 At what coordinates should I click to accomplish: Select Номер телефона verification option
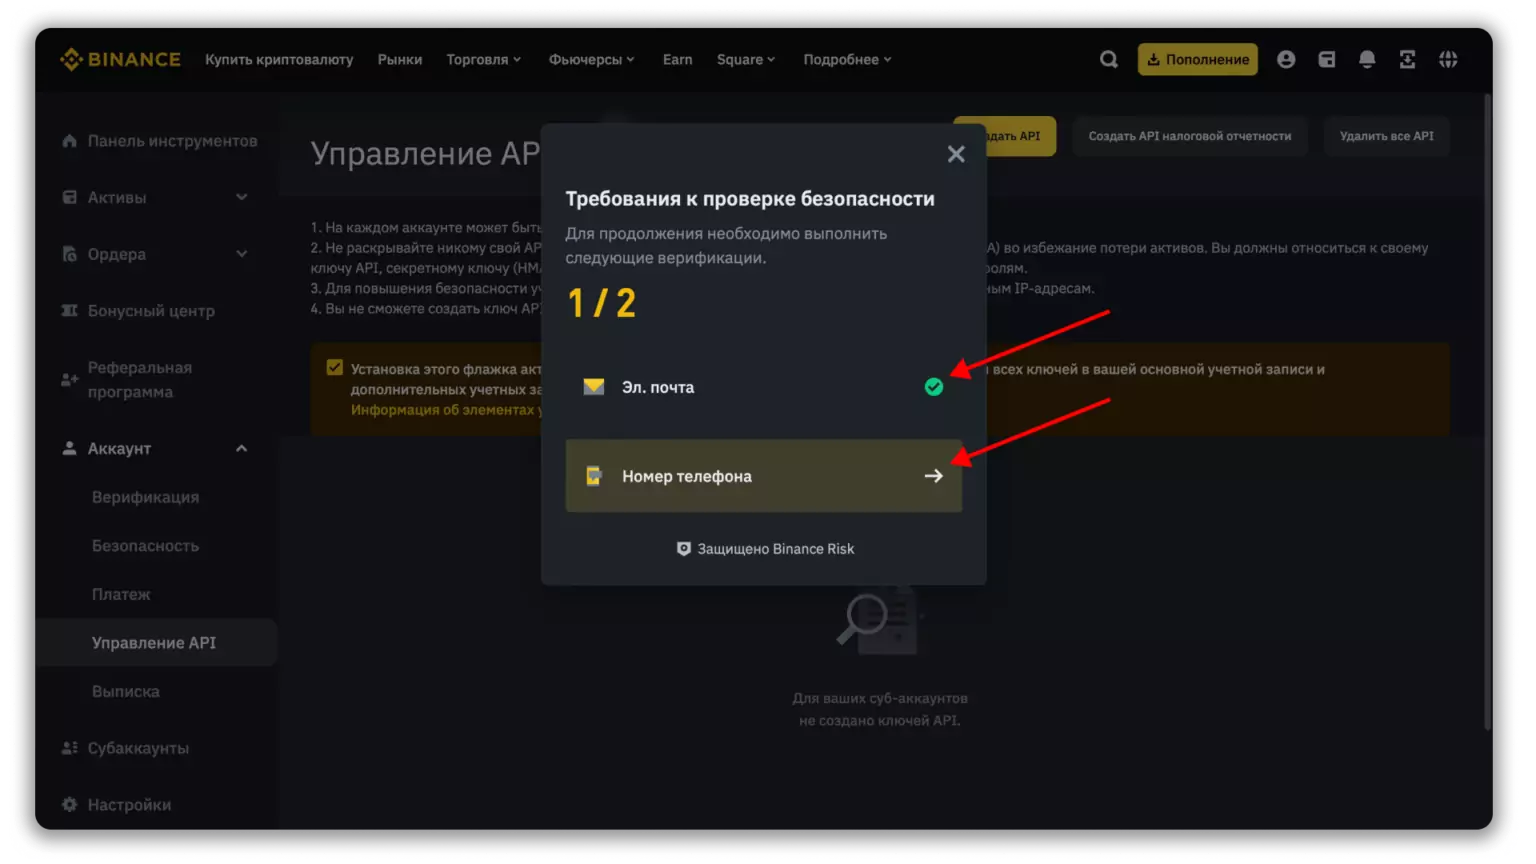(764, 476)
